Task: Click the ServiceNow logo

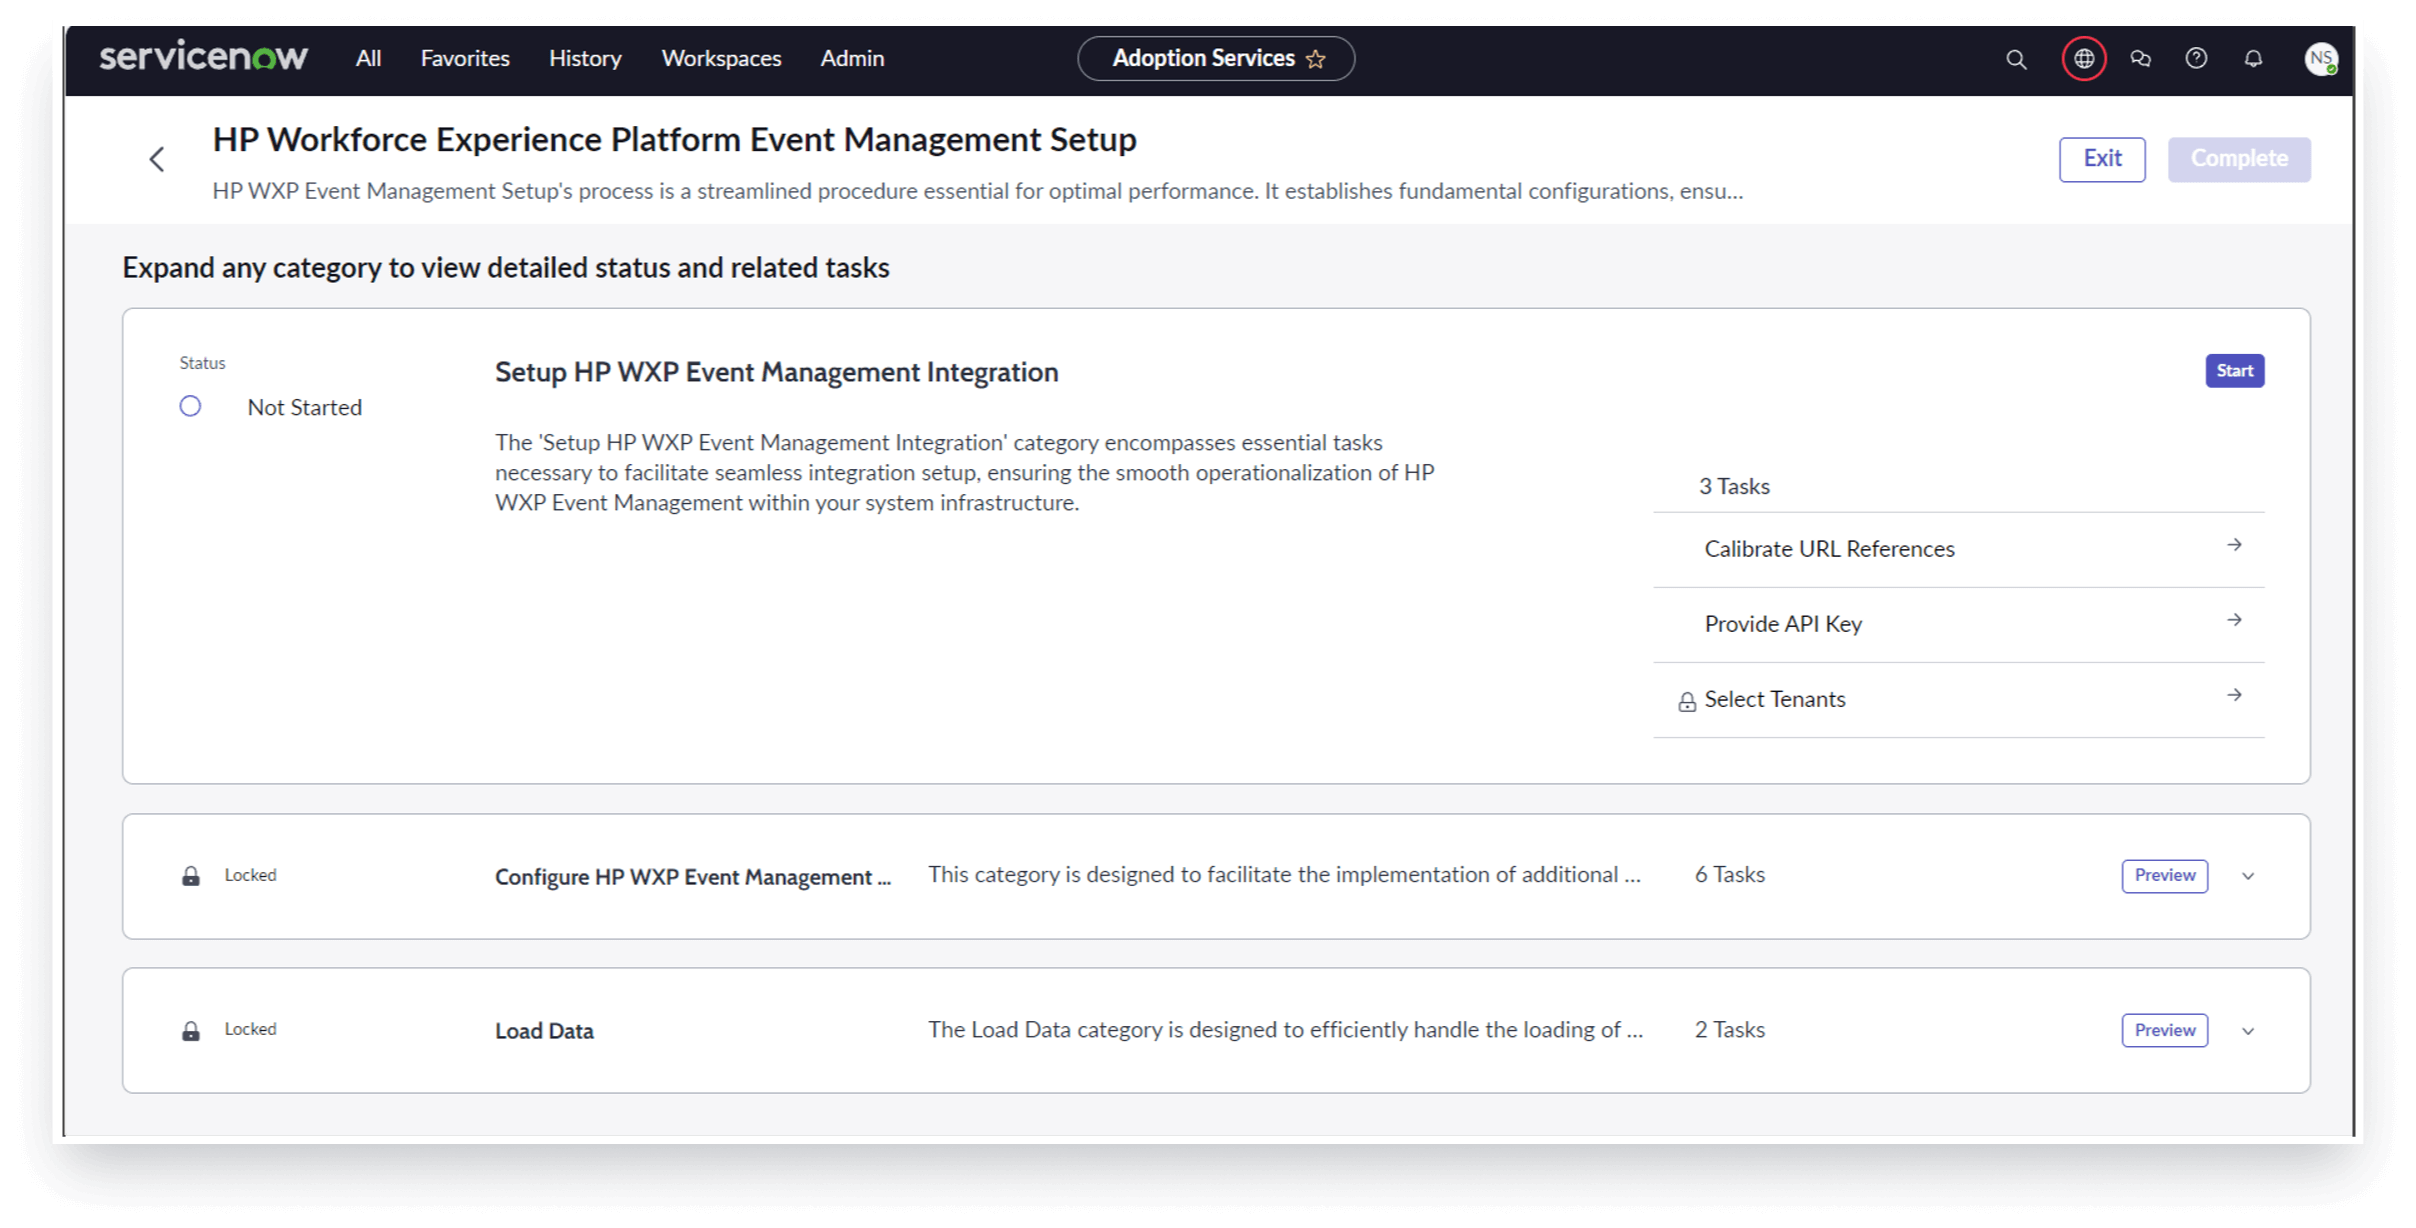Action: (204, 57)
